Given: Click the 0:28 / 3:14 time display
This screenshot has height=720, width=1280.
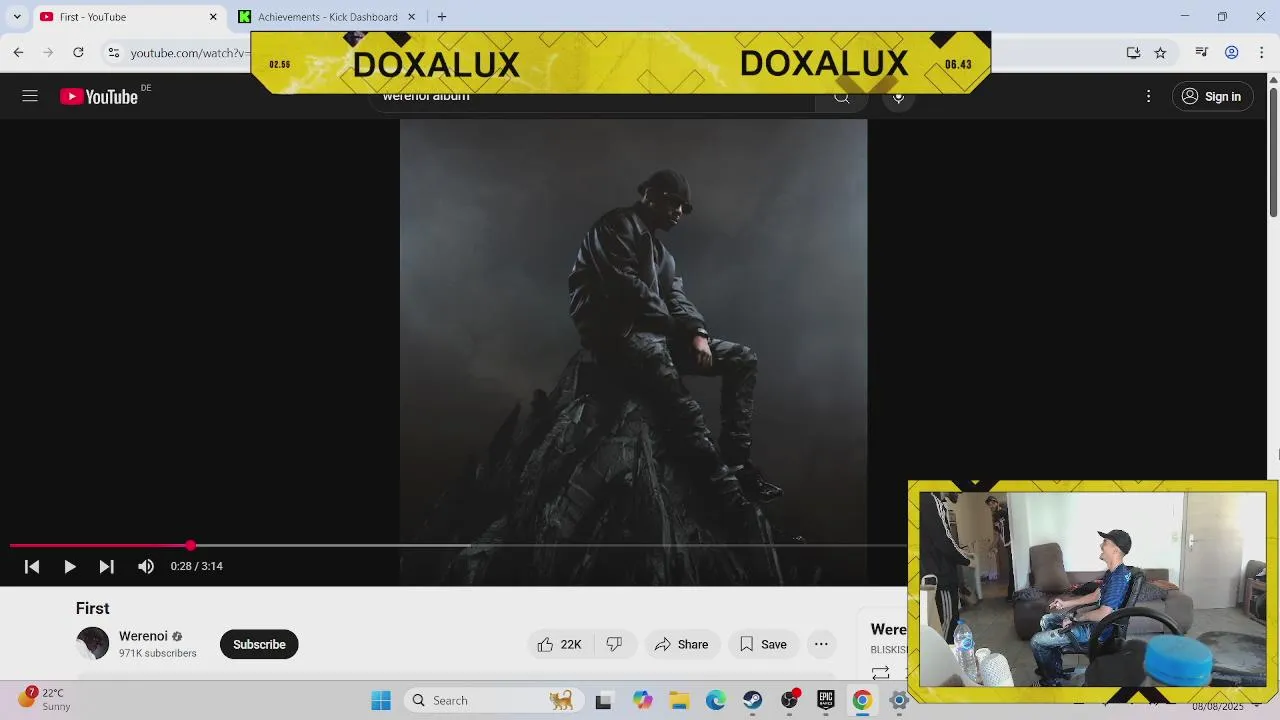Looking at the screenshot, I should (196, 566).
